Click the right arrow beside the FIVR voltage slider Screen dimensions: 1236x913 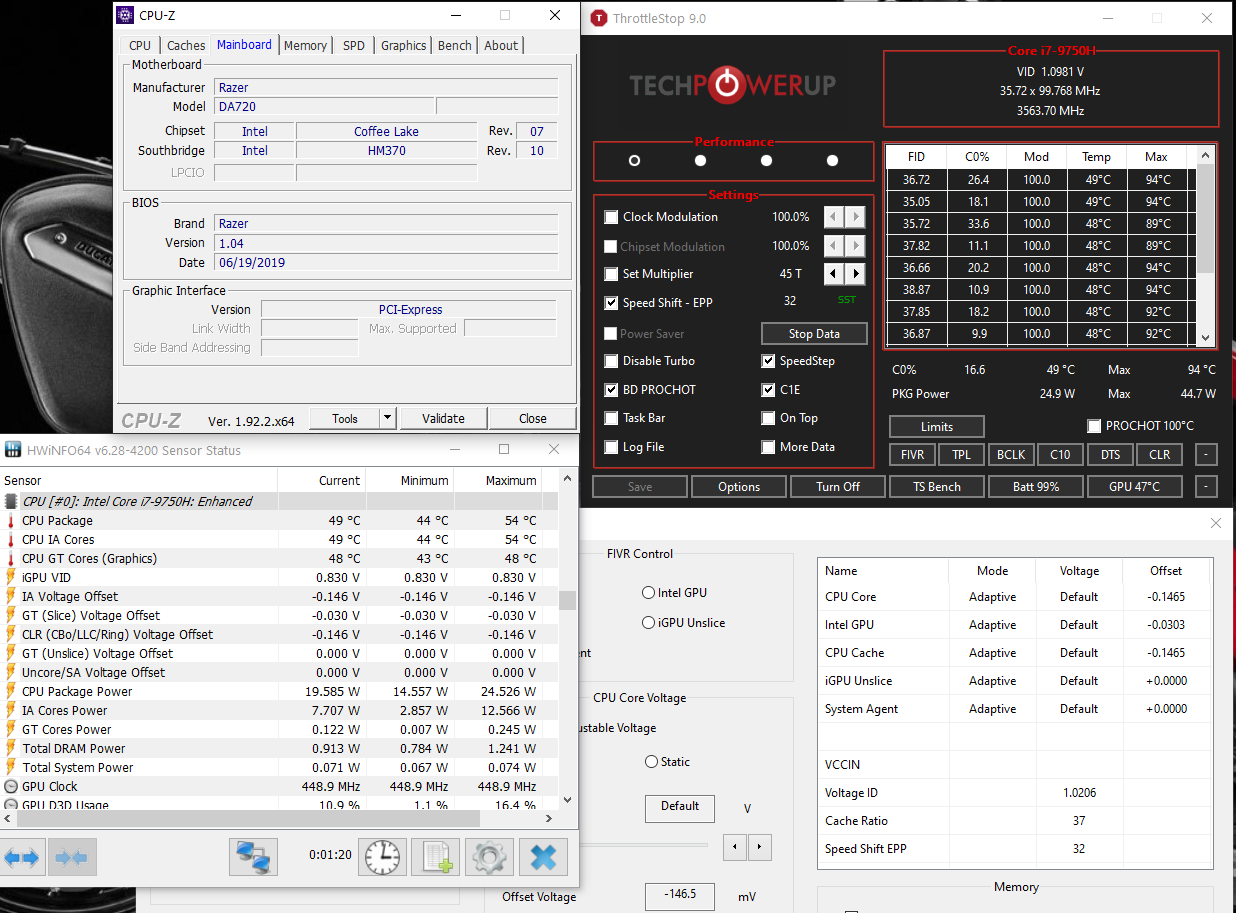click(x=759, y=847)
